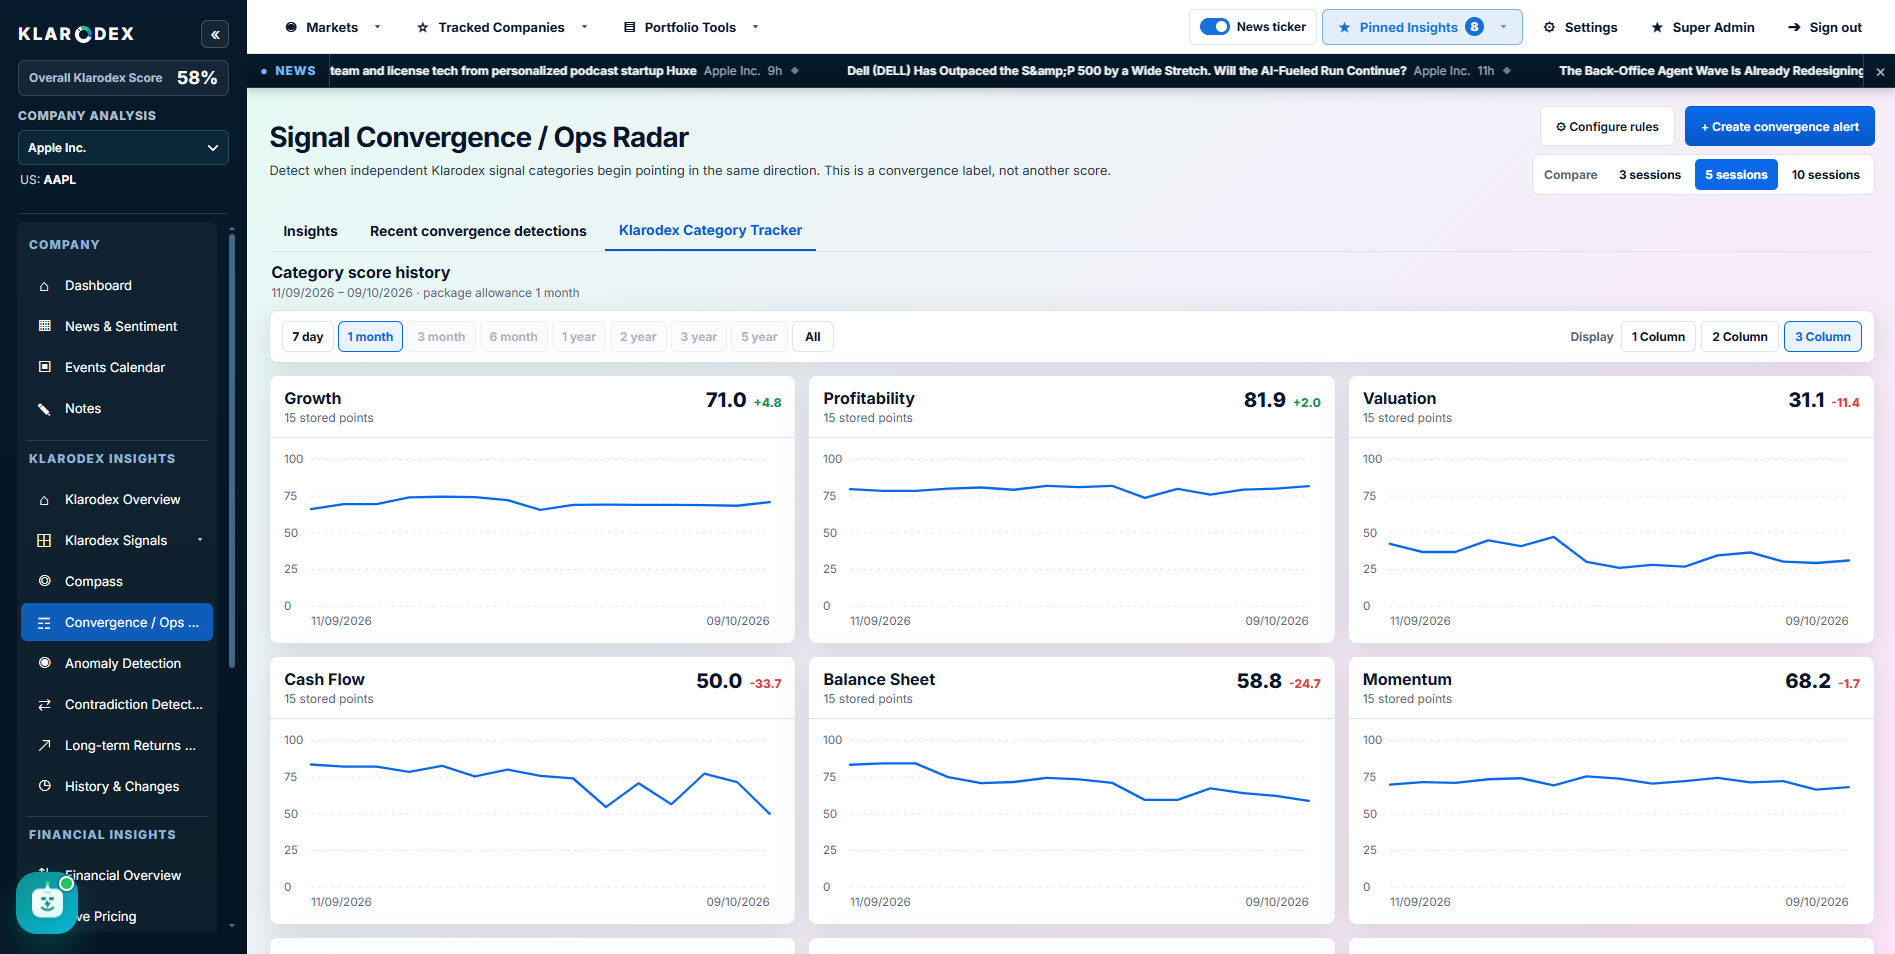Click the Dashboard home icon
The image size is (1895, 954).
[44, 286]
